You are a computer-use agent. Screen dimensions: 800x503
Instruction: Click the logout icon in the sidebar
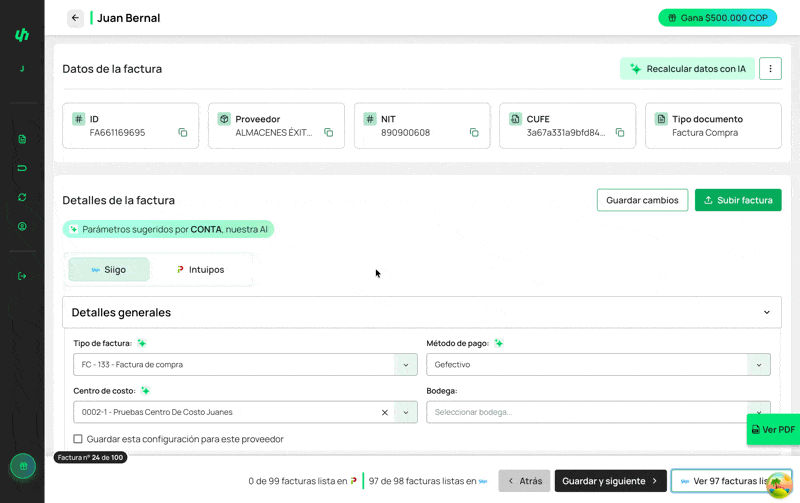22,276
